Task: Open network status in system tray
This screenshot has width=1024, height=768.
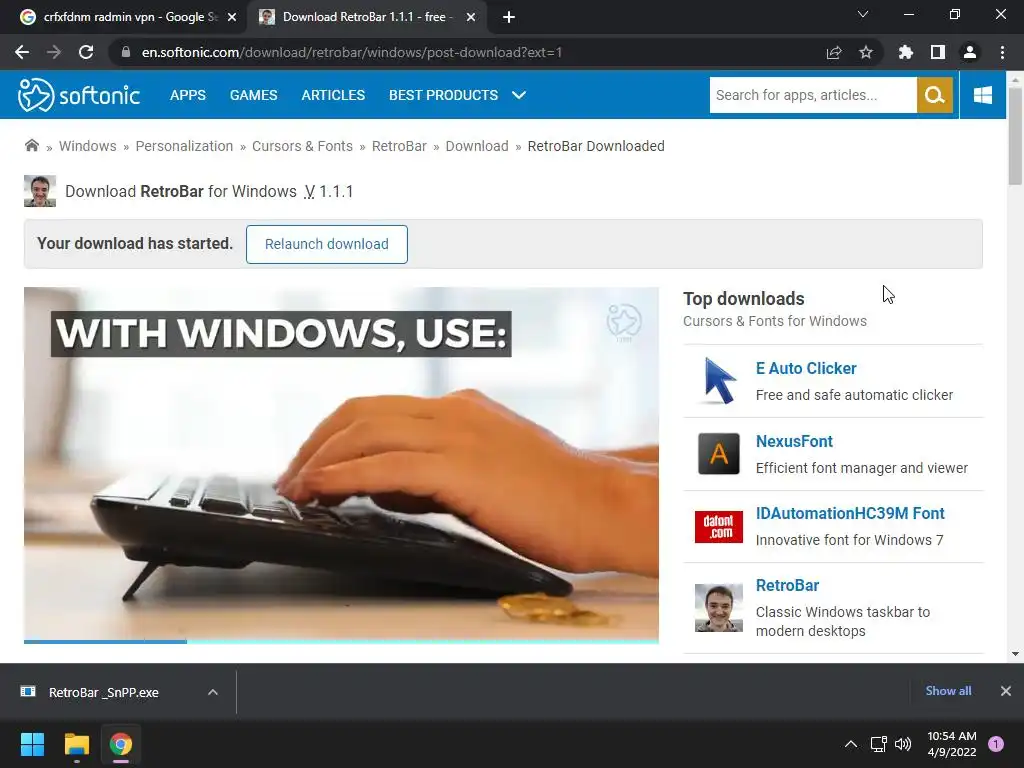Action: click(878, 744)
